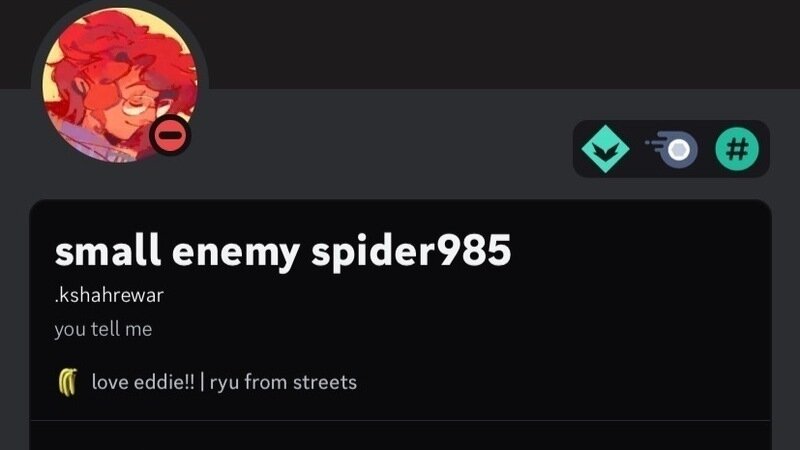Select the display name small enemy spider985
800x450 pixels.
click(283, 251)
